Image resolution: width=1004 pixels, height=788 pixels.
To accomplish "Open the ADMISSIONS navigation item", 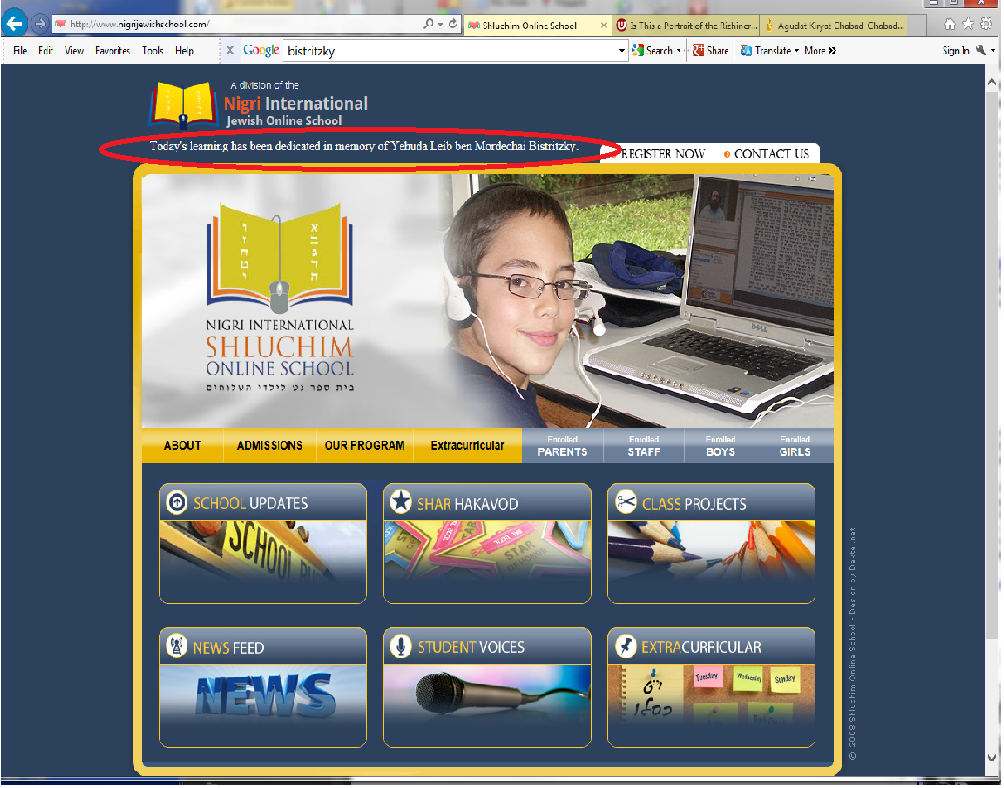I will tap(270, 446).
